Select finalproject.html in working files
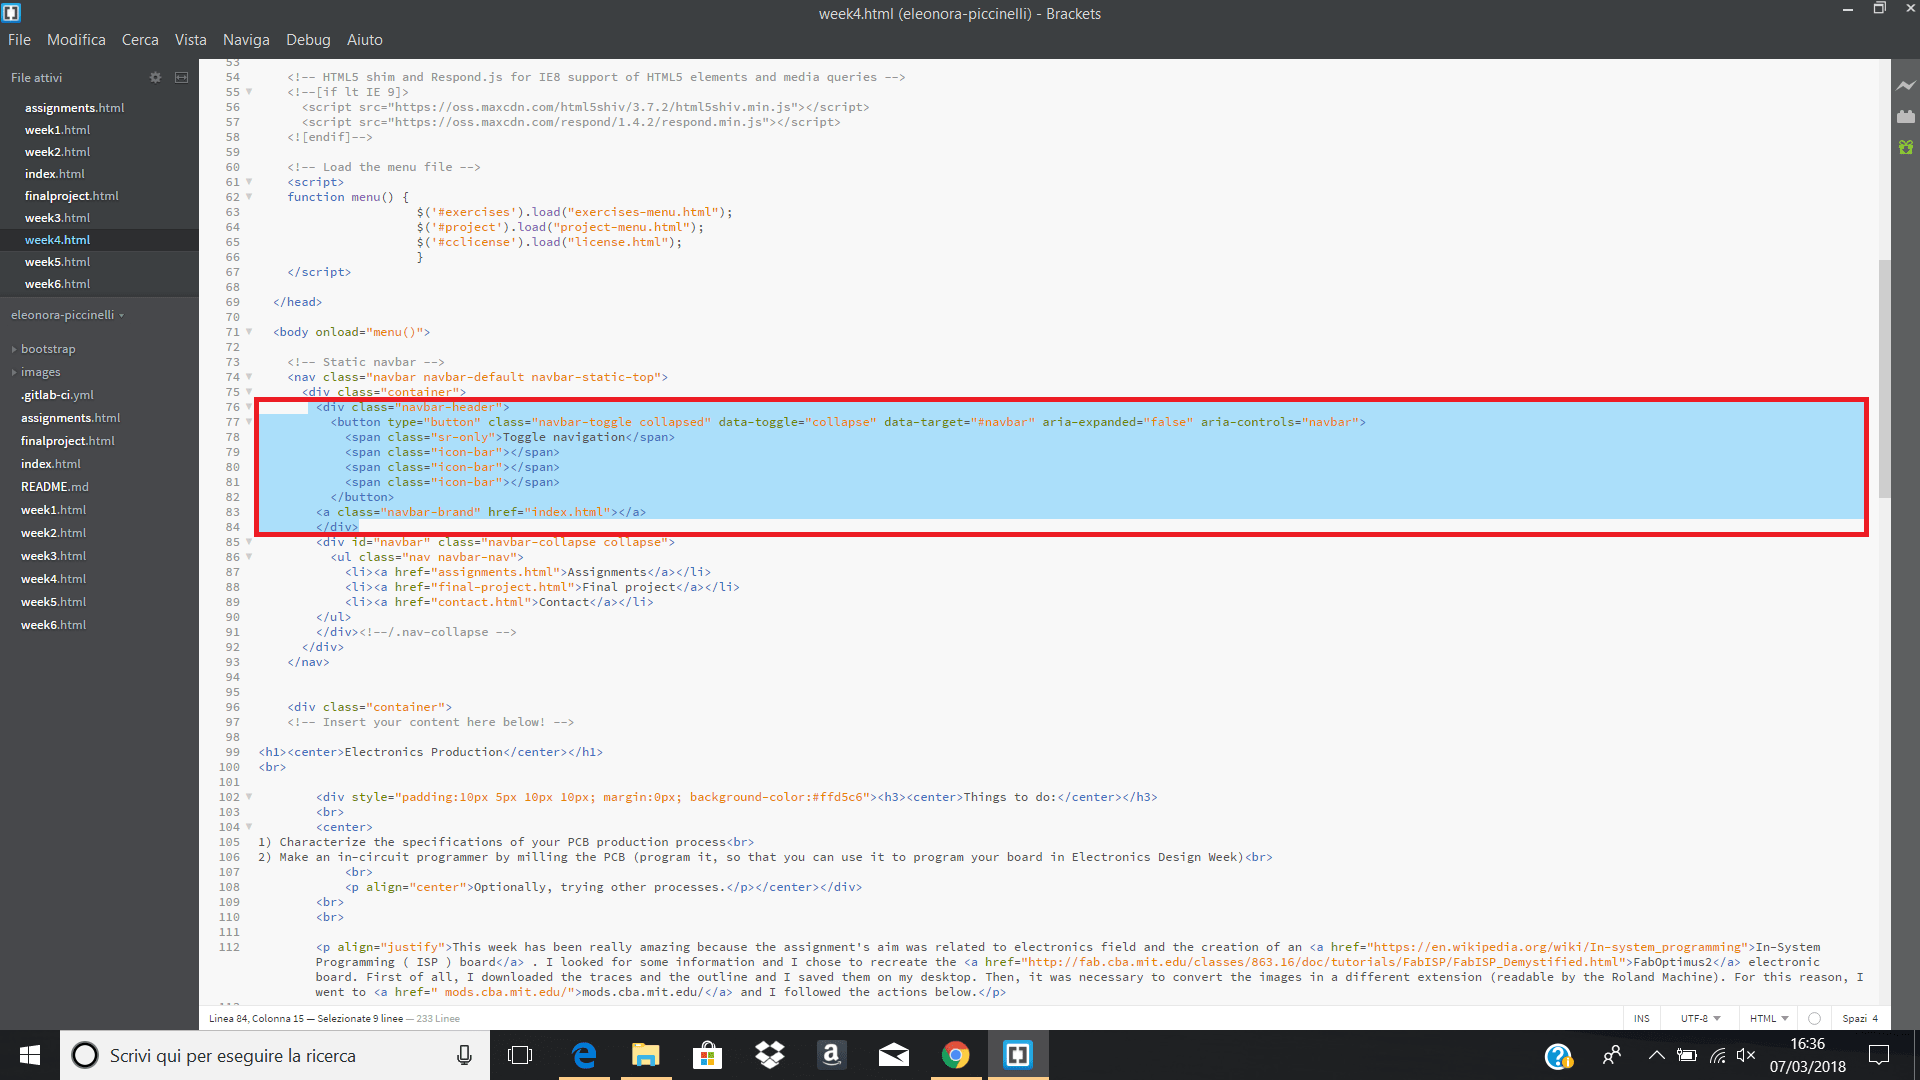The height and width of the screenshot is (1080, 1920). [x=99, y=196]
